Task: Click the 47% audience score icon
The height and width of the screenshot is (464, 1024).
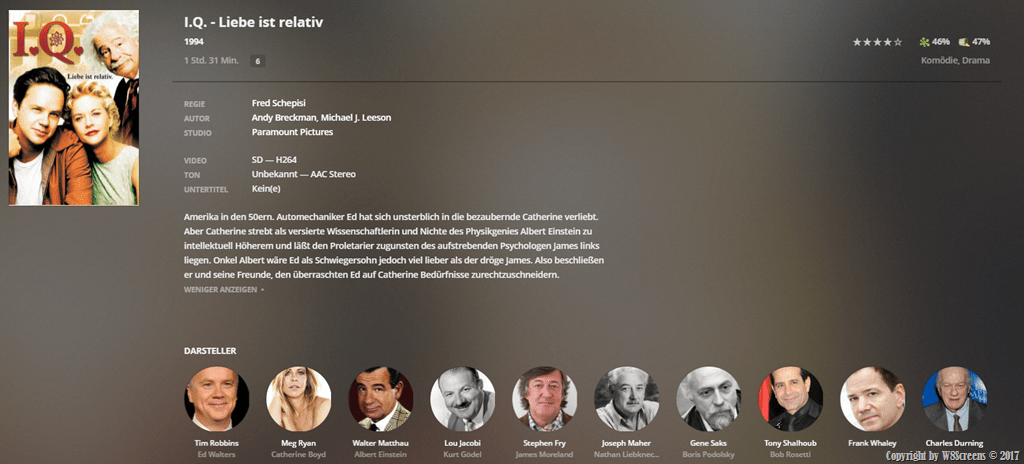Action: click(x=963, y=42)
